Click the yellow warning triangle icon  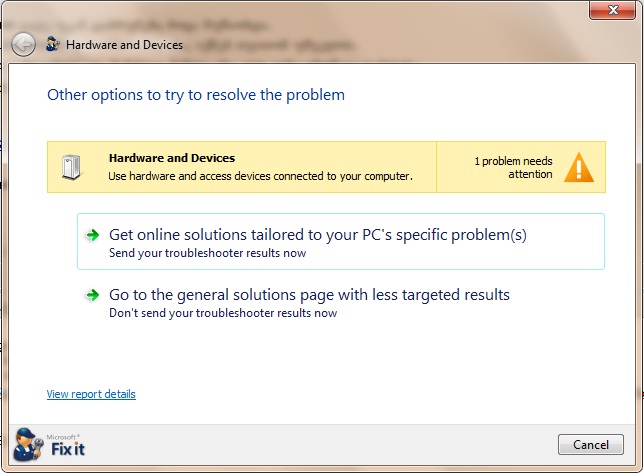[x=578, y=167]
